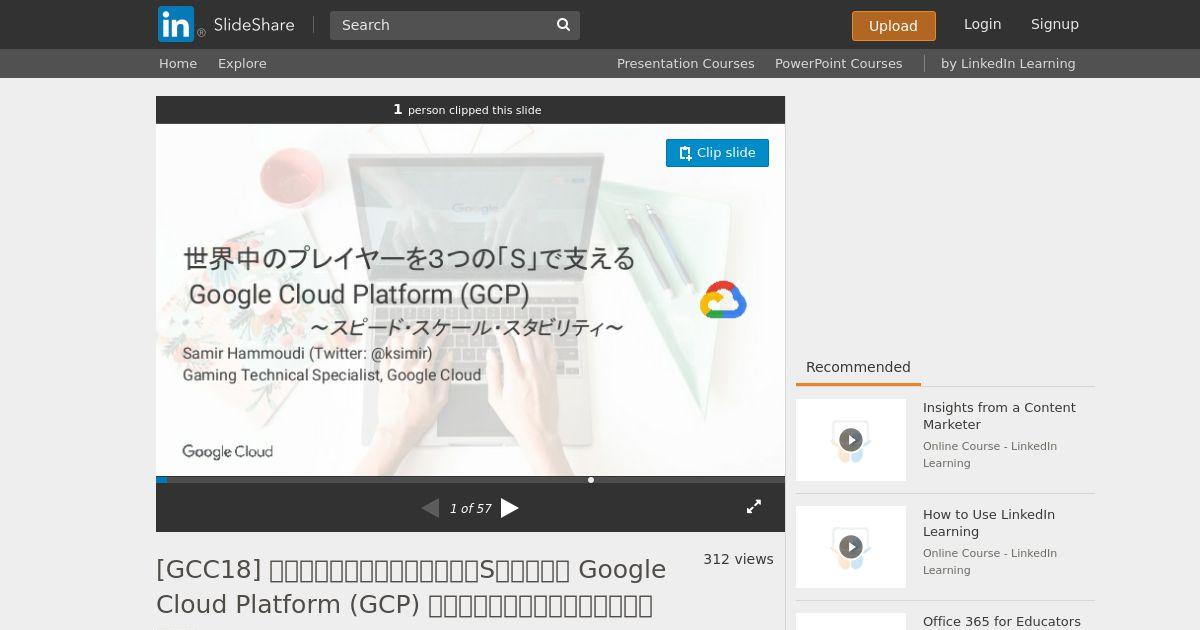Play How to Use LinkedIn Learning thumbnail
The width and height of the screenshot is (1200, 630).
point(851,547)
